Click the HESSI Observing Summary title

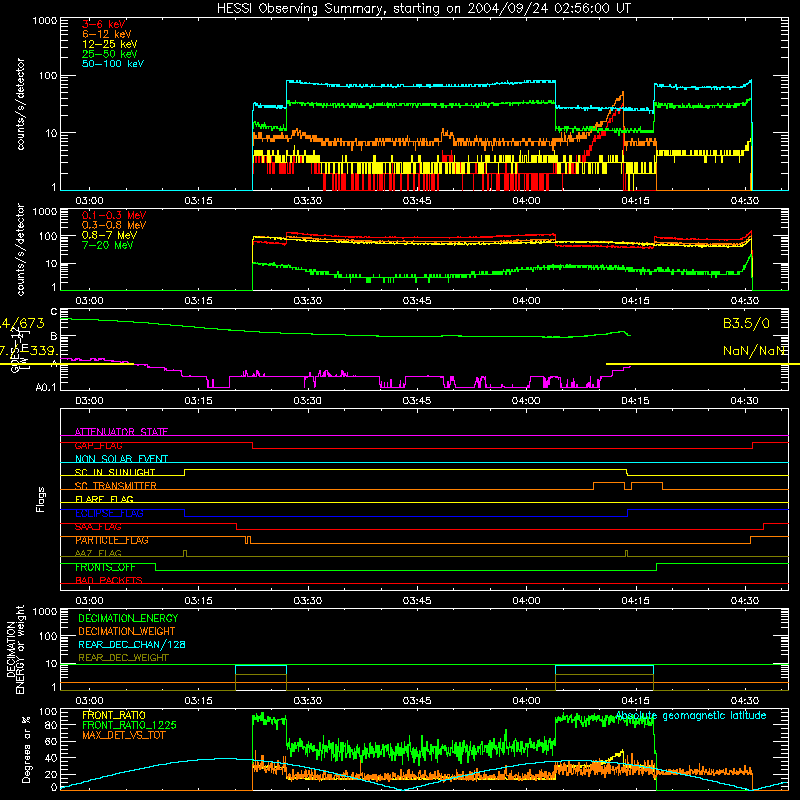[x=423, y=9]
